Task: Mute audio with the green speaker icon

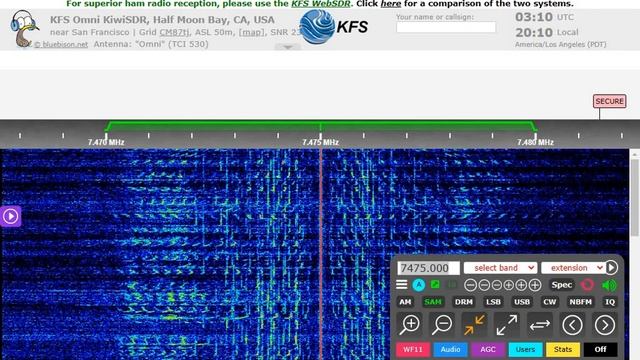Action: (609, 285)
